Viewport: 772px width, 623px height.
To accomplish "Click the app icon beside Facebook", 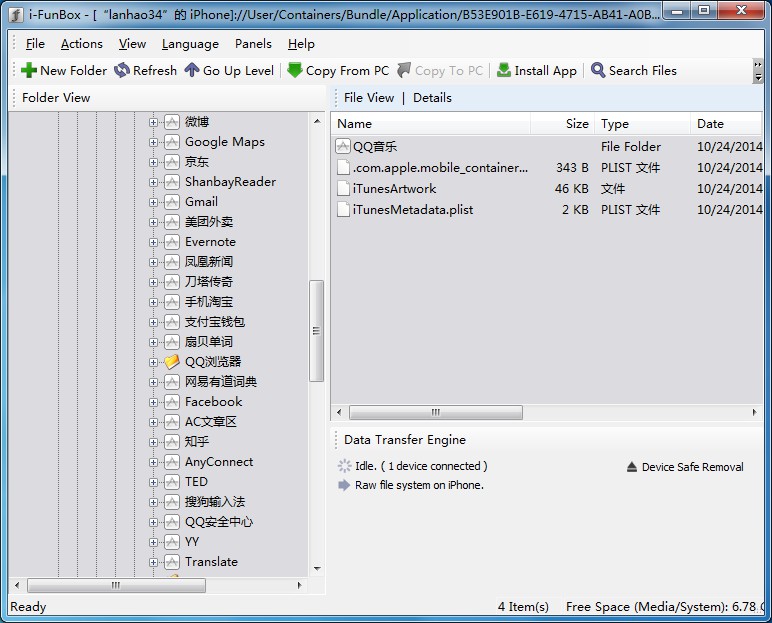I will click(171, 402).
